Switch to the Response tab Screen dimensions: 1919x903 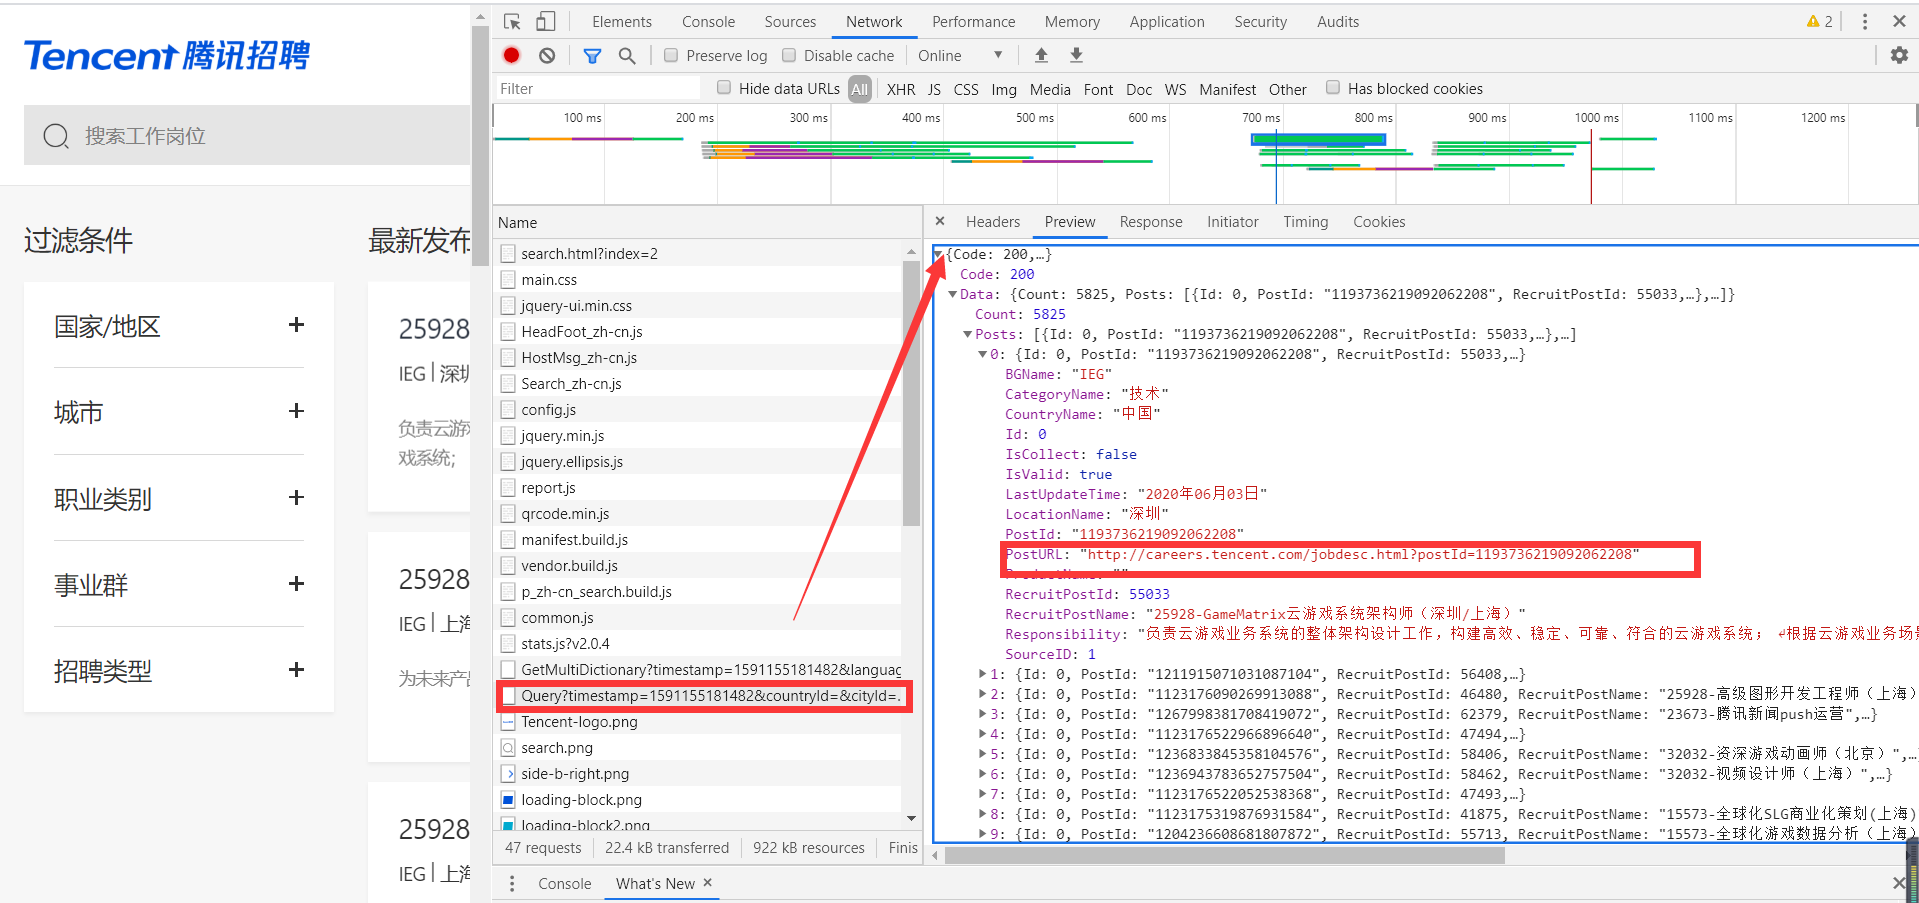tap(1151, 221)
